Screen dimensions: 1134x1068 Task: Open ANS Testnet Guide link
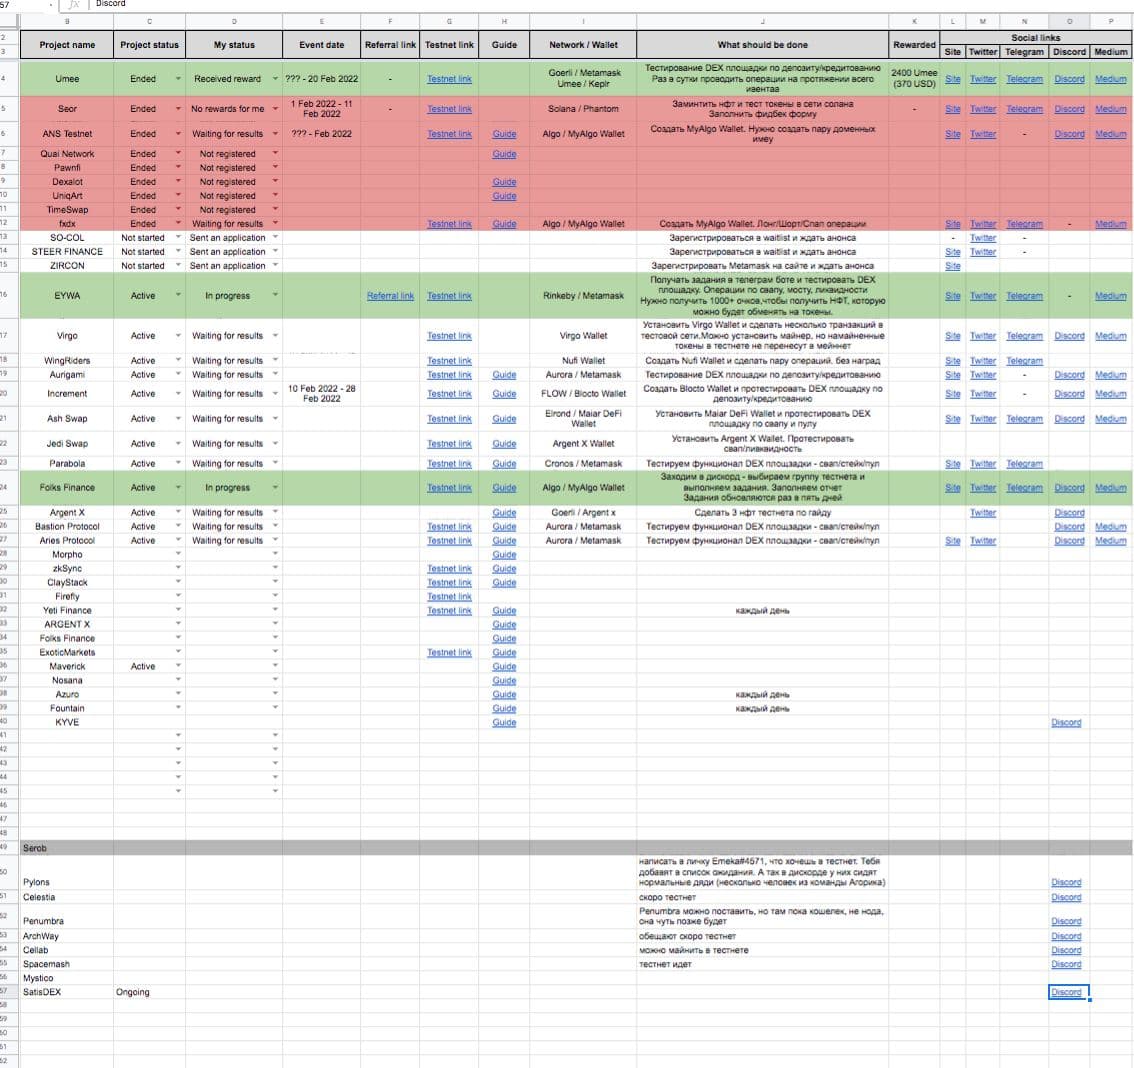click(x=504, y=134)
